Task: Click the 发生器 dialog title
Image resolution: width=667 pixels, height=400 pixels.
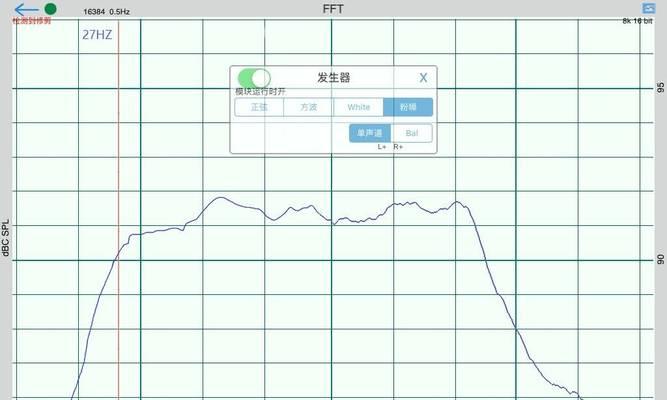Action: 334,78
